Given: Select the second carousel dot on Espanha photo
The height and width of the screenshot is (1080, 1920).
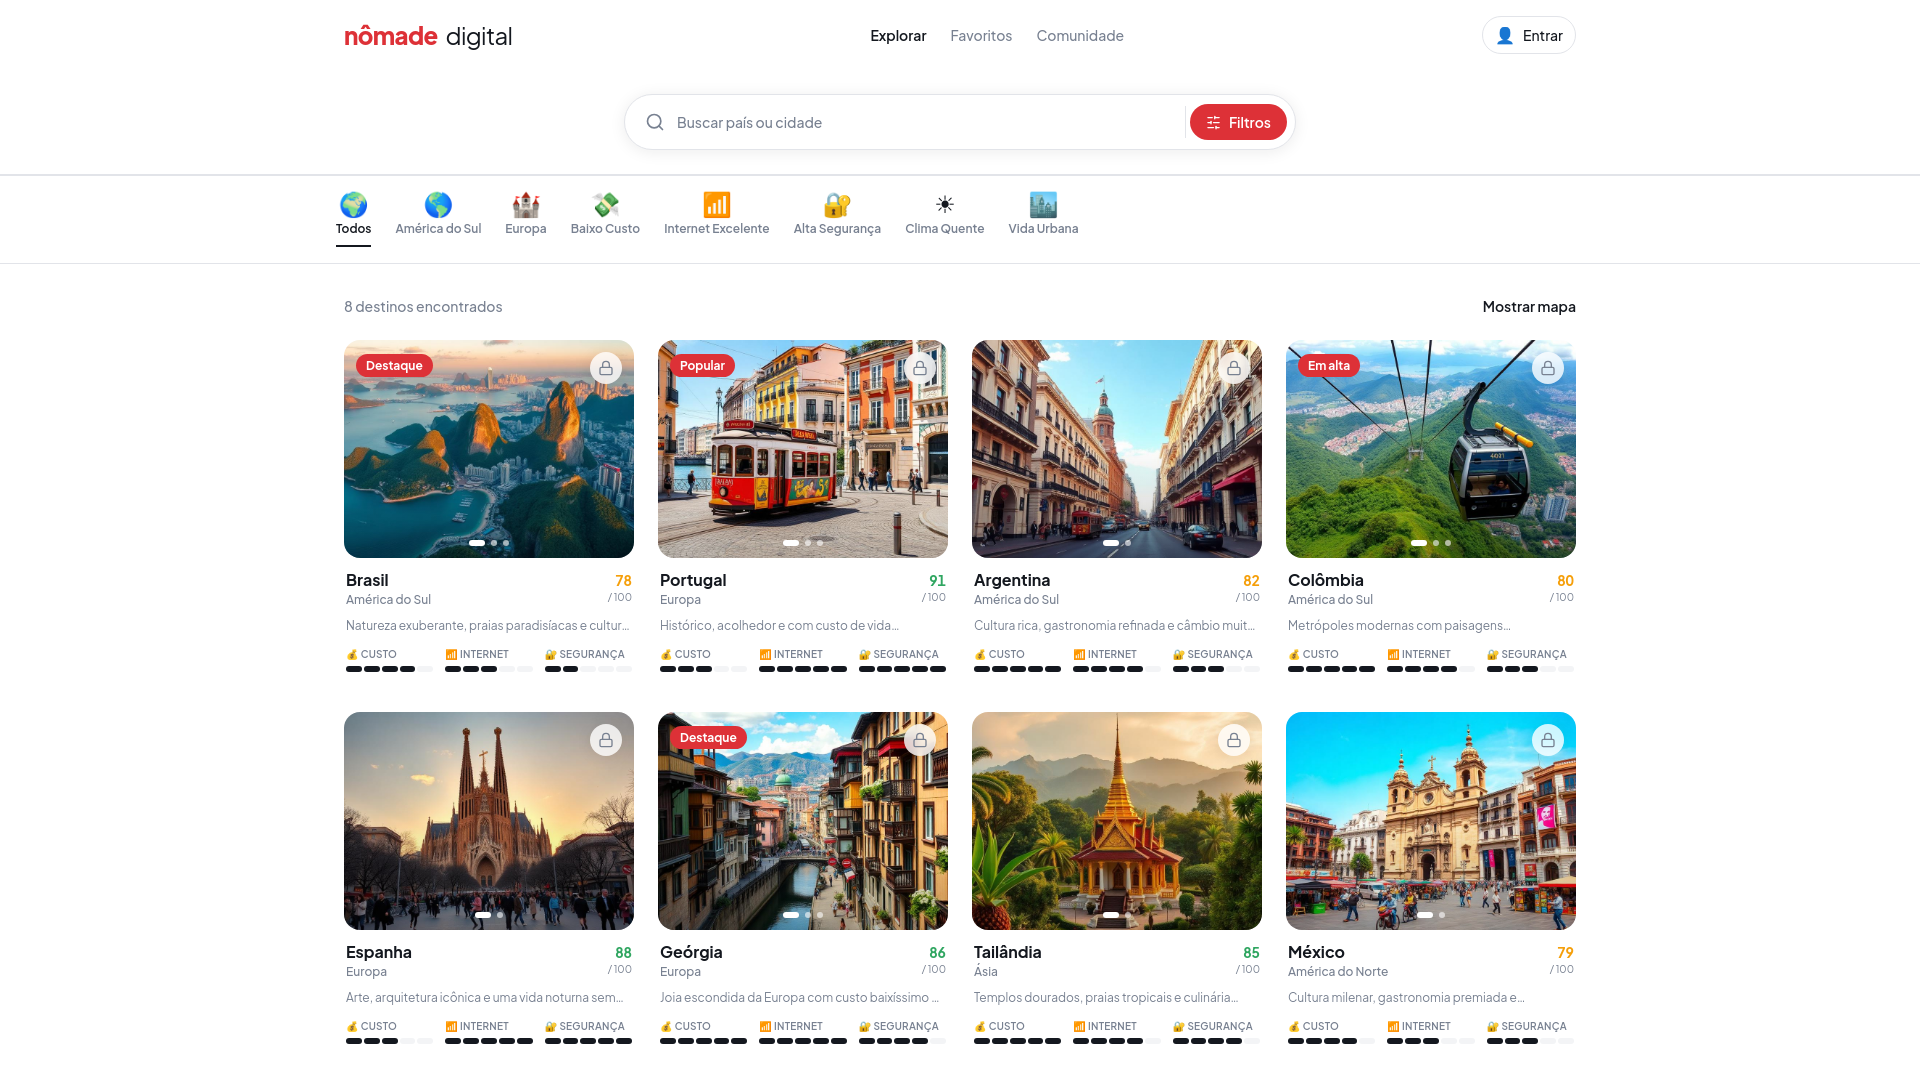Looking at the screenshot, I should click(500, 915).
